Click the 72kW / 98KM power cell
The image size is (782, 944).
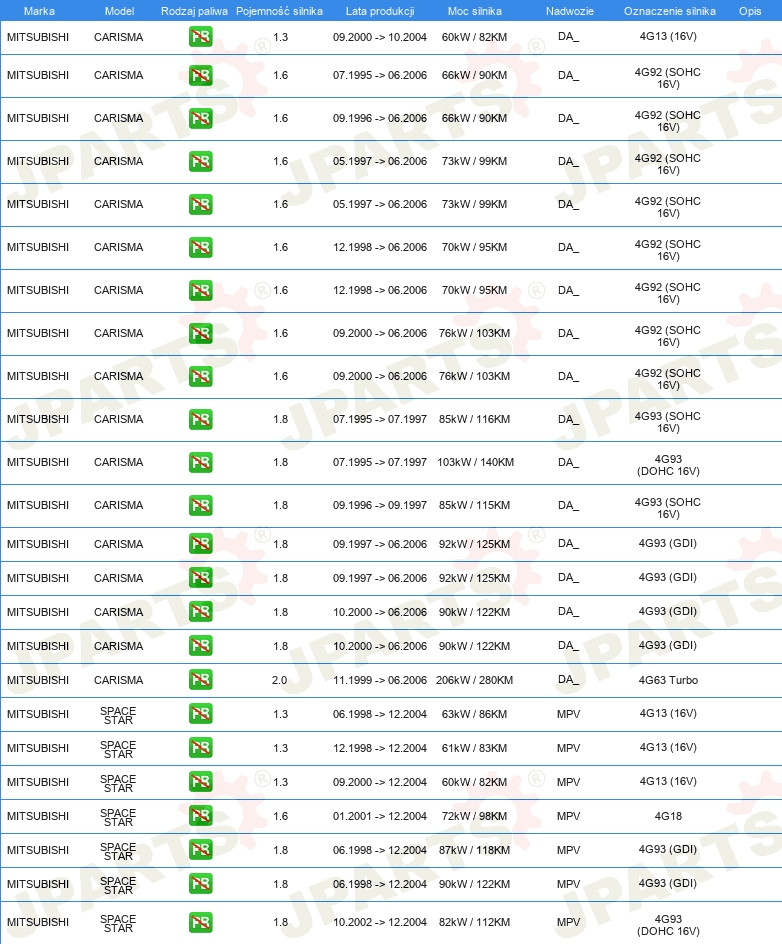pos(474,816)
